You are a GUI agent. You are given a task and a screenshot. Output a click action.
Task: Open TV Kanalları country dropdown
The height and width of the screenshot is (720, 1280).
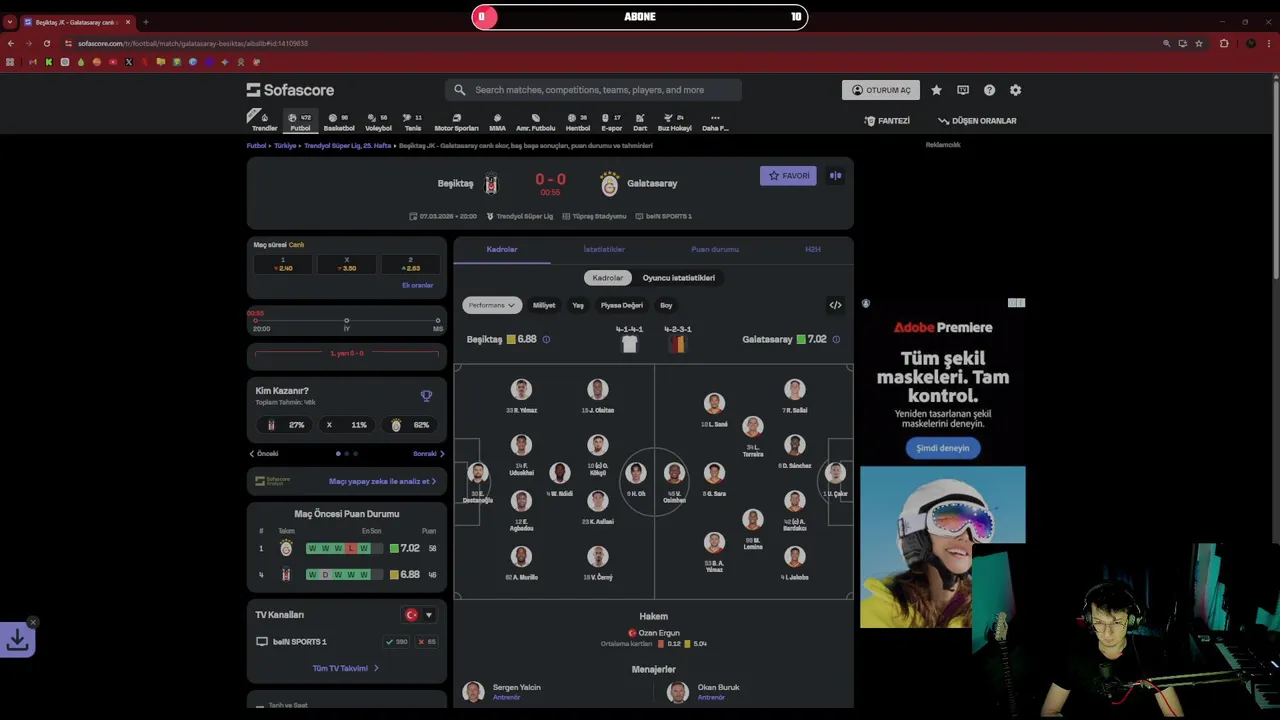click(418, 615)
